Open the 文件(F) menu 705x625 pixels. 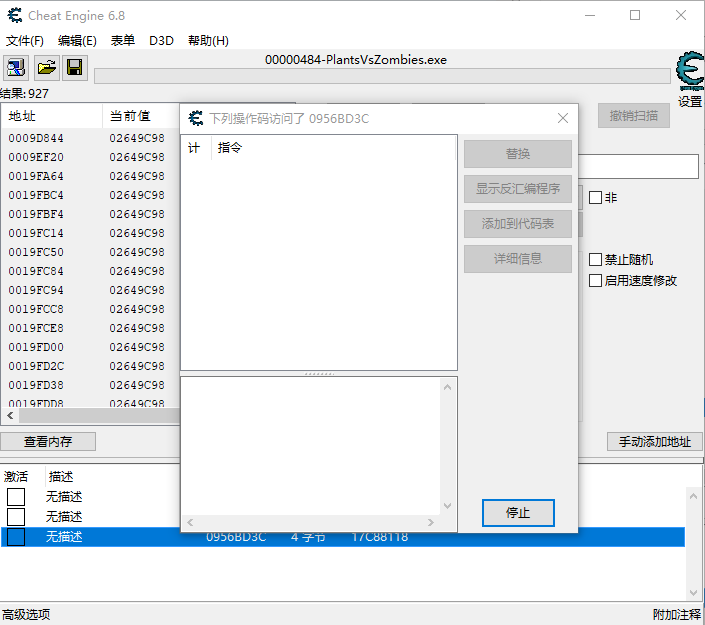[25, 41]
